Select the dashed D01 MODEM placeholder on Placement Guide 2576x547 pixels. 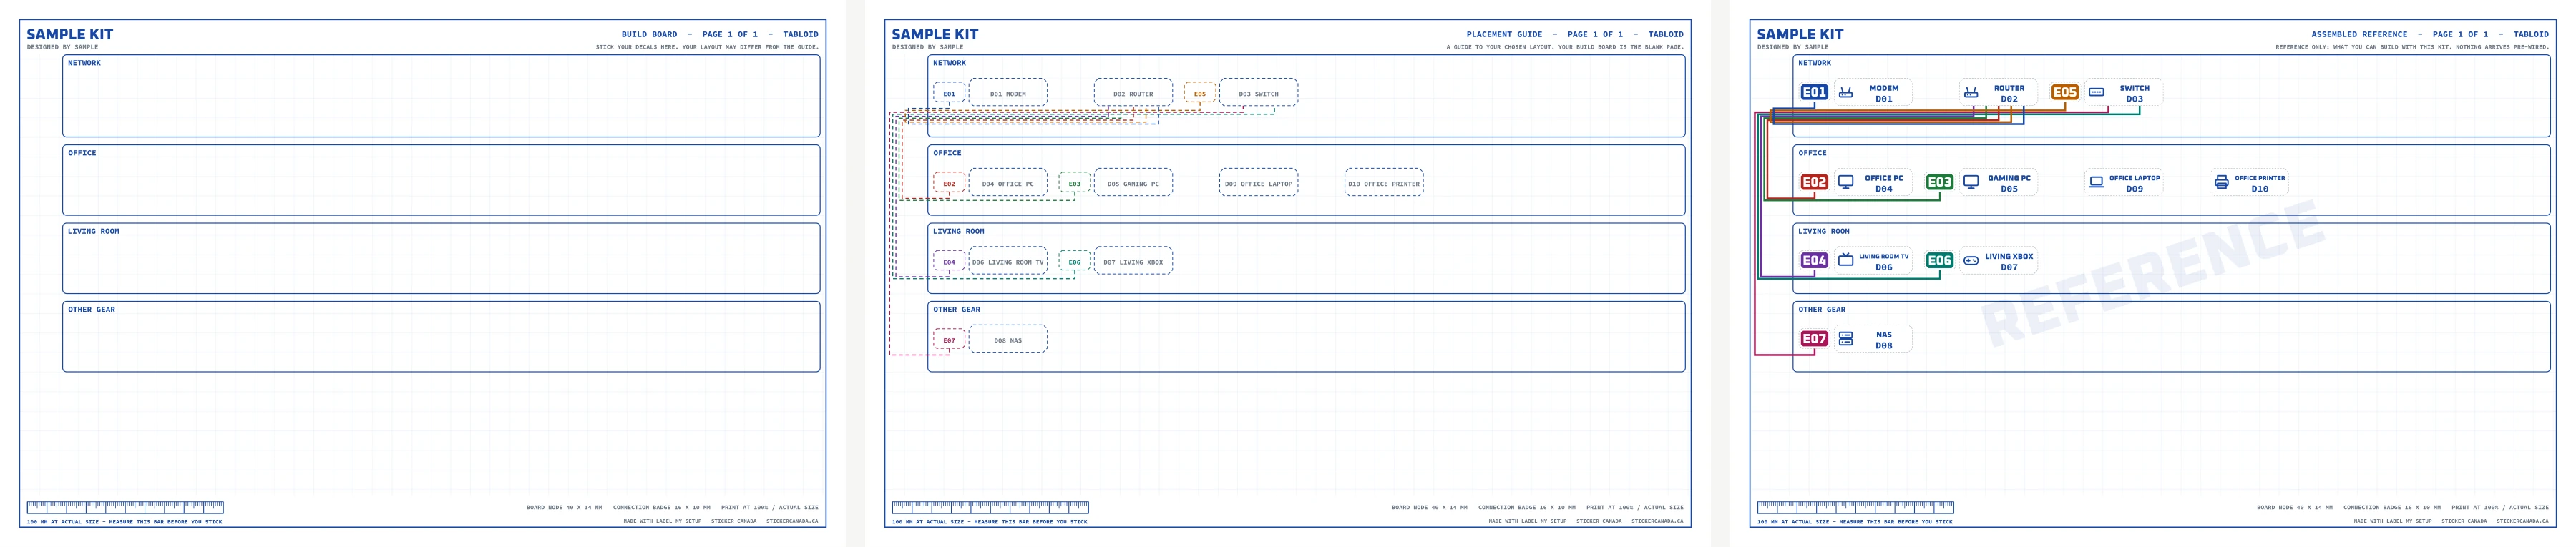coord(1008,93)
